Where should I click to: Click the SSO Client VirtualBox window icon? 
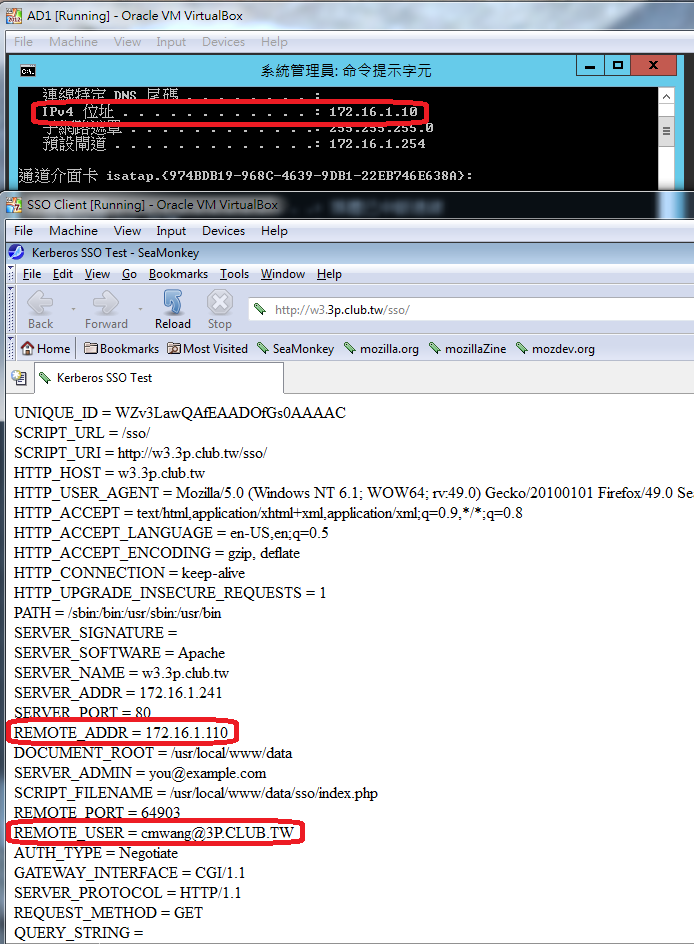click(x=14, y=205)
